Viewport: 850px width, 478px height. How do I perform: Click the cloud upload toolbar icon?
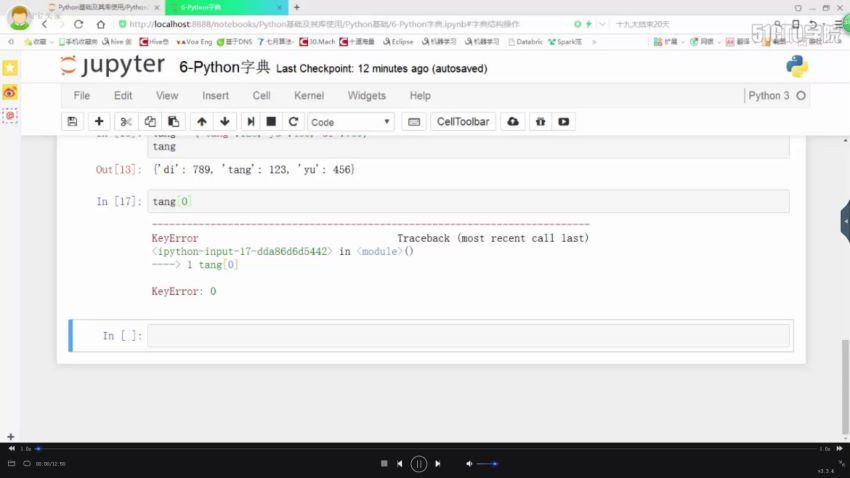click(513, 122)
